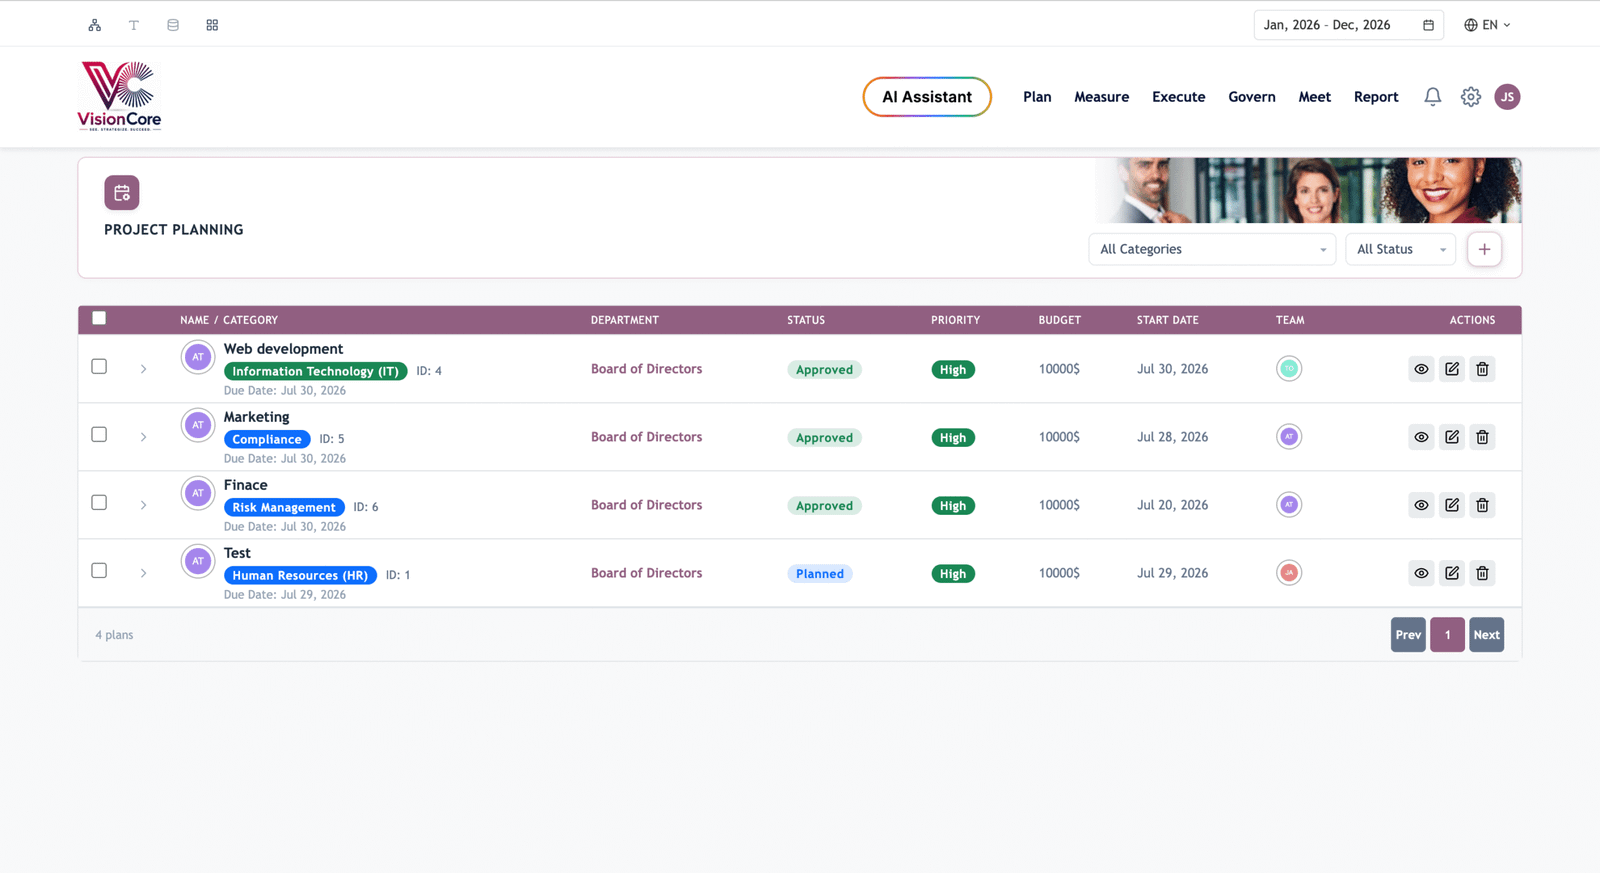The width and height of the screenshot is (1600, 873).
Task: Edit the Web development project
Action: pos(1452,369)
